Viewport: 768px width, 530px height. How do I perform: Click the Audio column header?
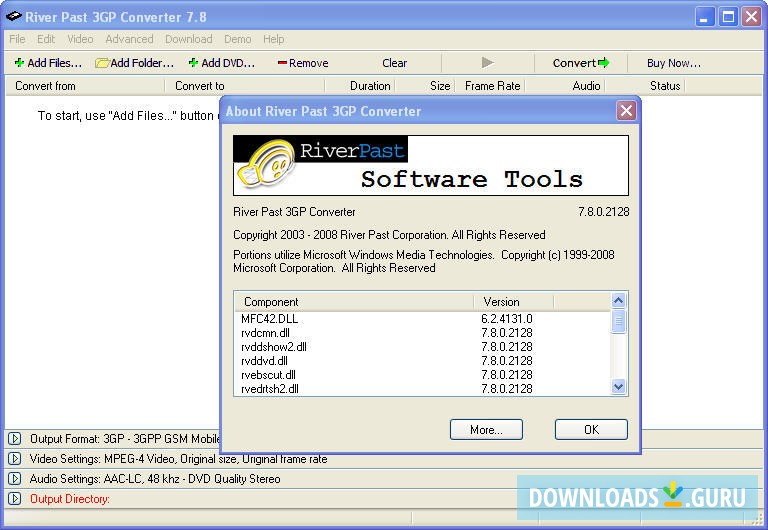tap(565, 86)
